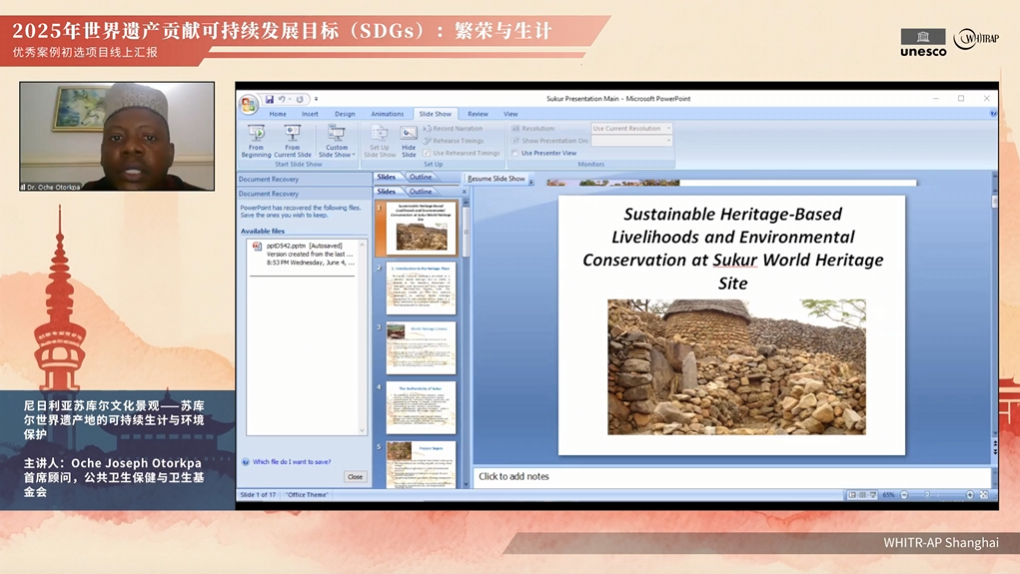Open the Resolution dropdown
The width and height of the screenshot is (1020, 574).
pyautogui.click(x=632, y=128)
